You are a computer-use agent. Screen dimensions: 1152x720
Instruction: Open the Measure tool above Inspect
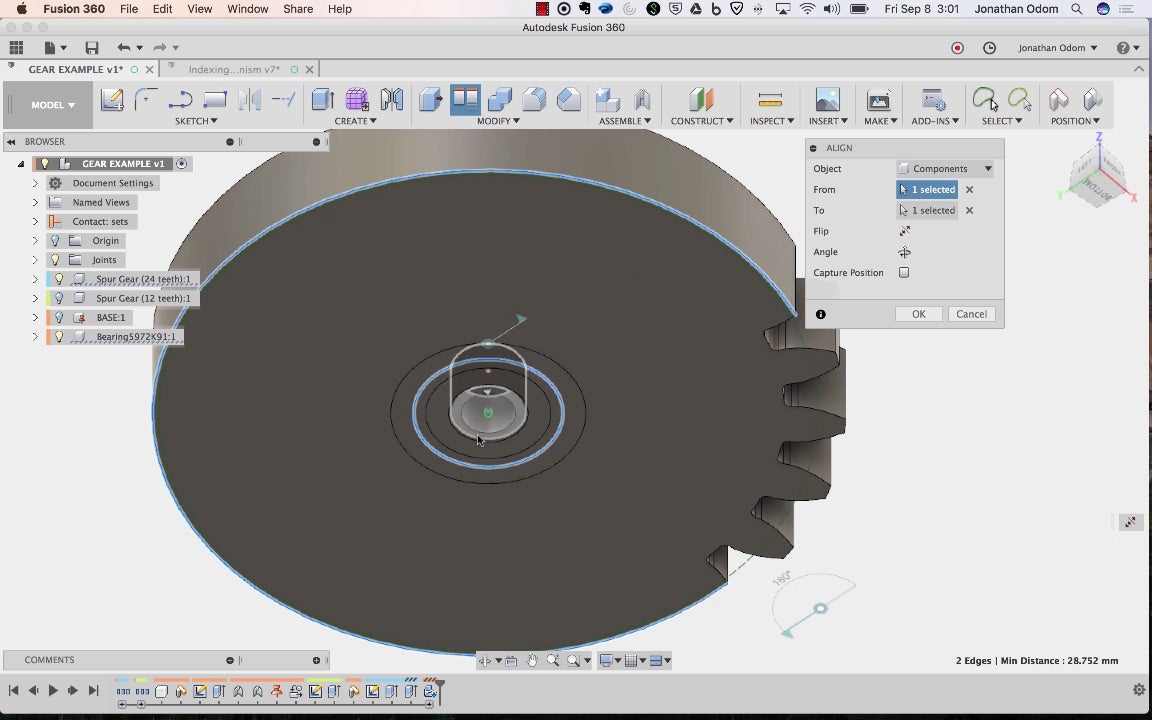click(x=770, y=100)
